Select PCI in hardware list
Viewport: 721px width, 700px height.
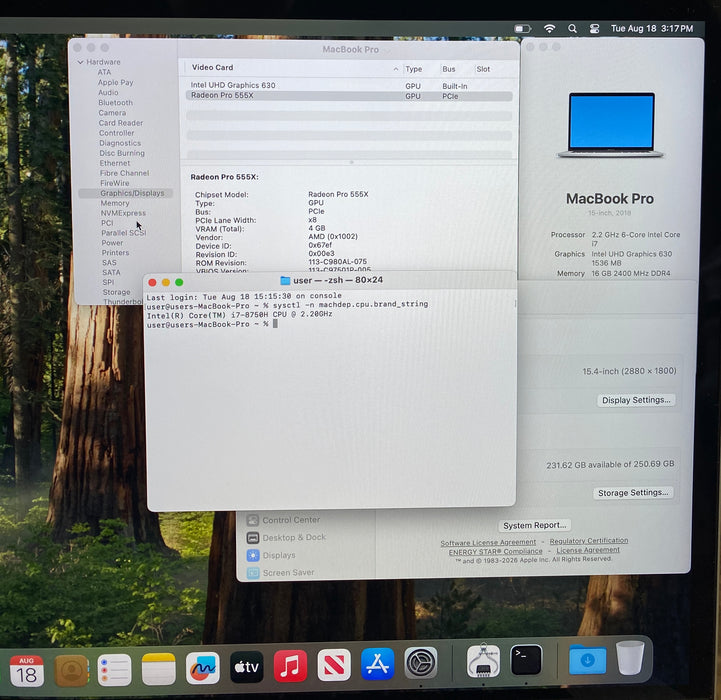tap(107, 223)
